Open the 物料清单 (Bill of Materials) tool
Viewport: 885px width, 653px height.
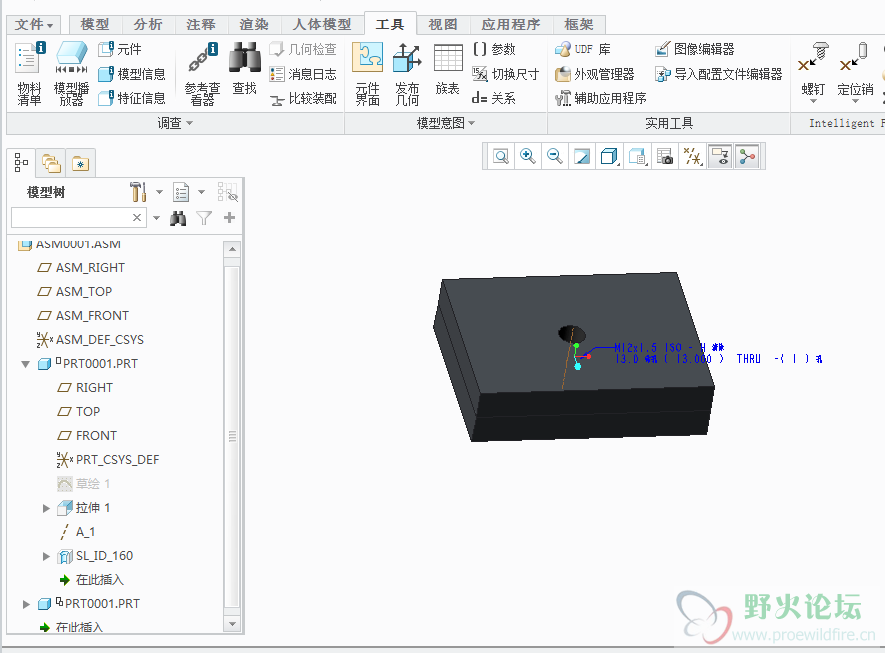(x=29, y=73)
